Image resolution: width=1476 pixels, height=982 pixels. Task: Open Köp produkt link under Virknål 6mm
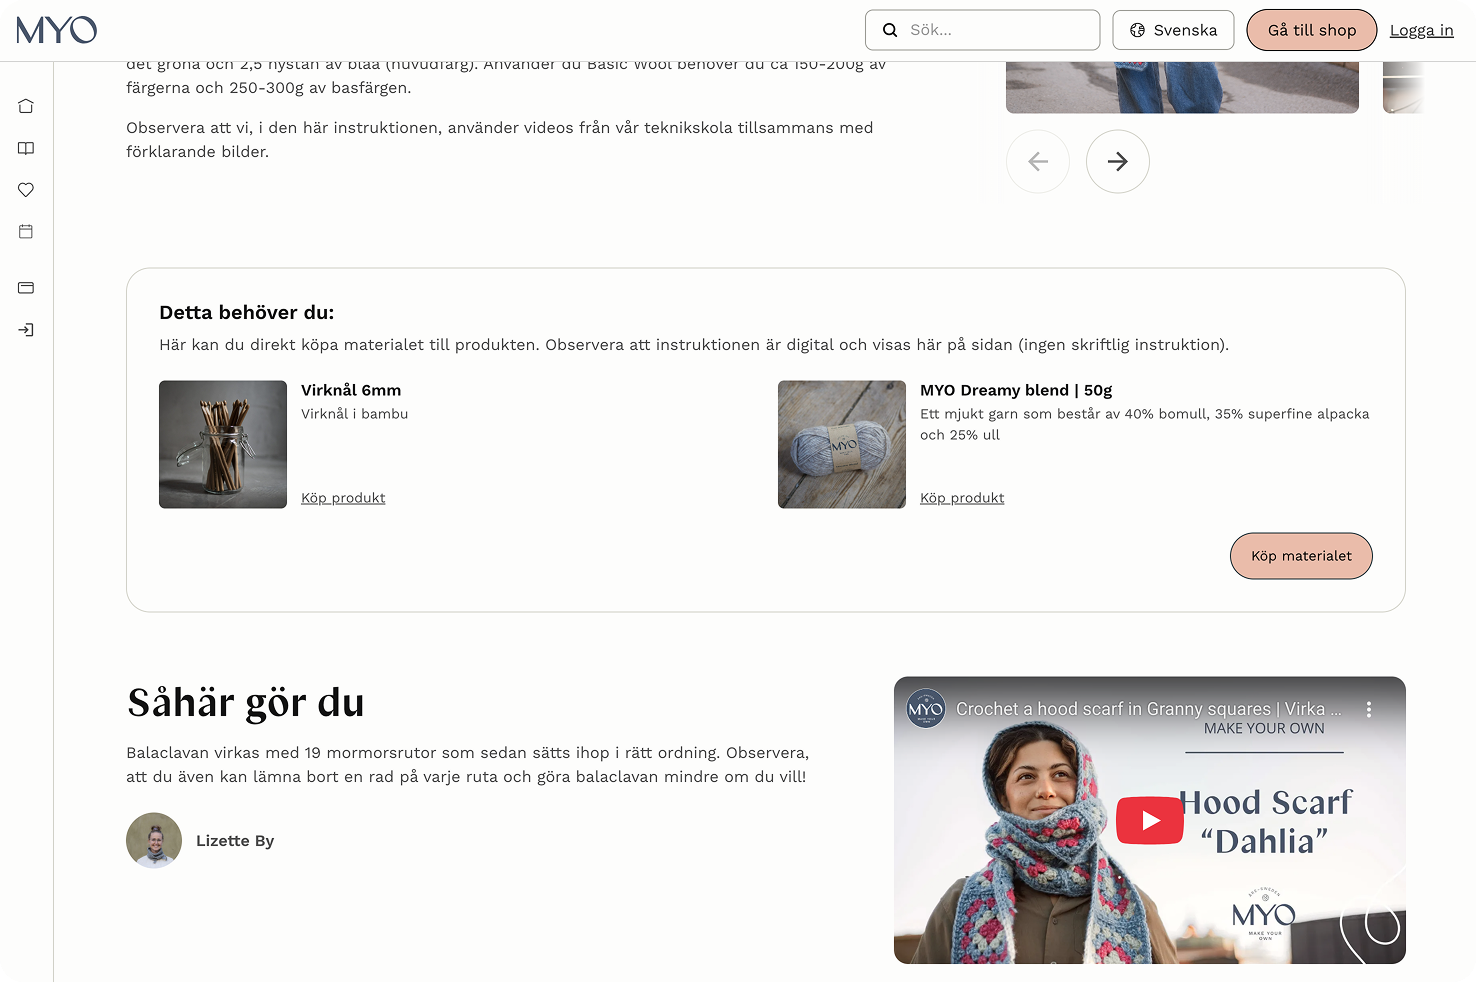click(343, 497)
